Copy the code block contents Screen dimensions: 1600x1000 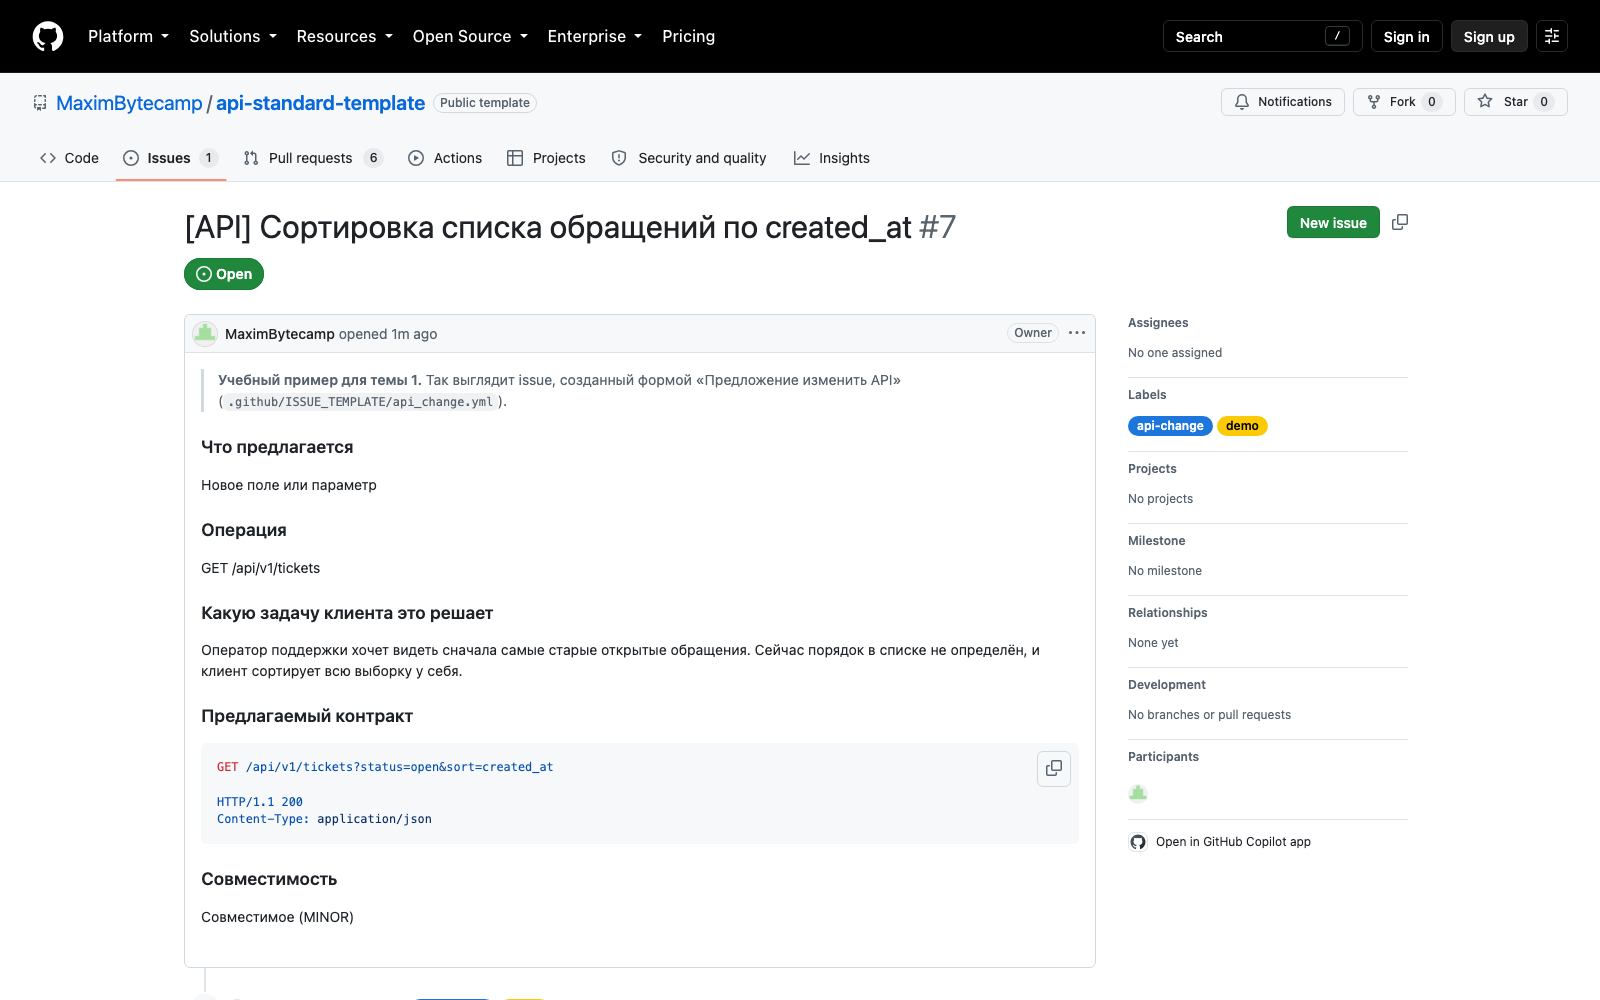point(1054,768)
